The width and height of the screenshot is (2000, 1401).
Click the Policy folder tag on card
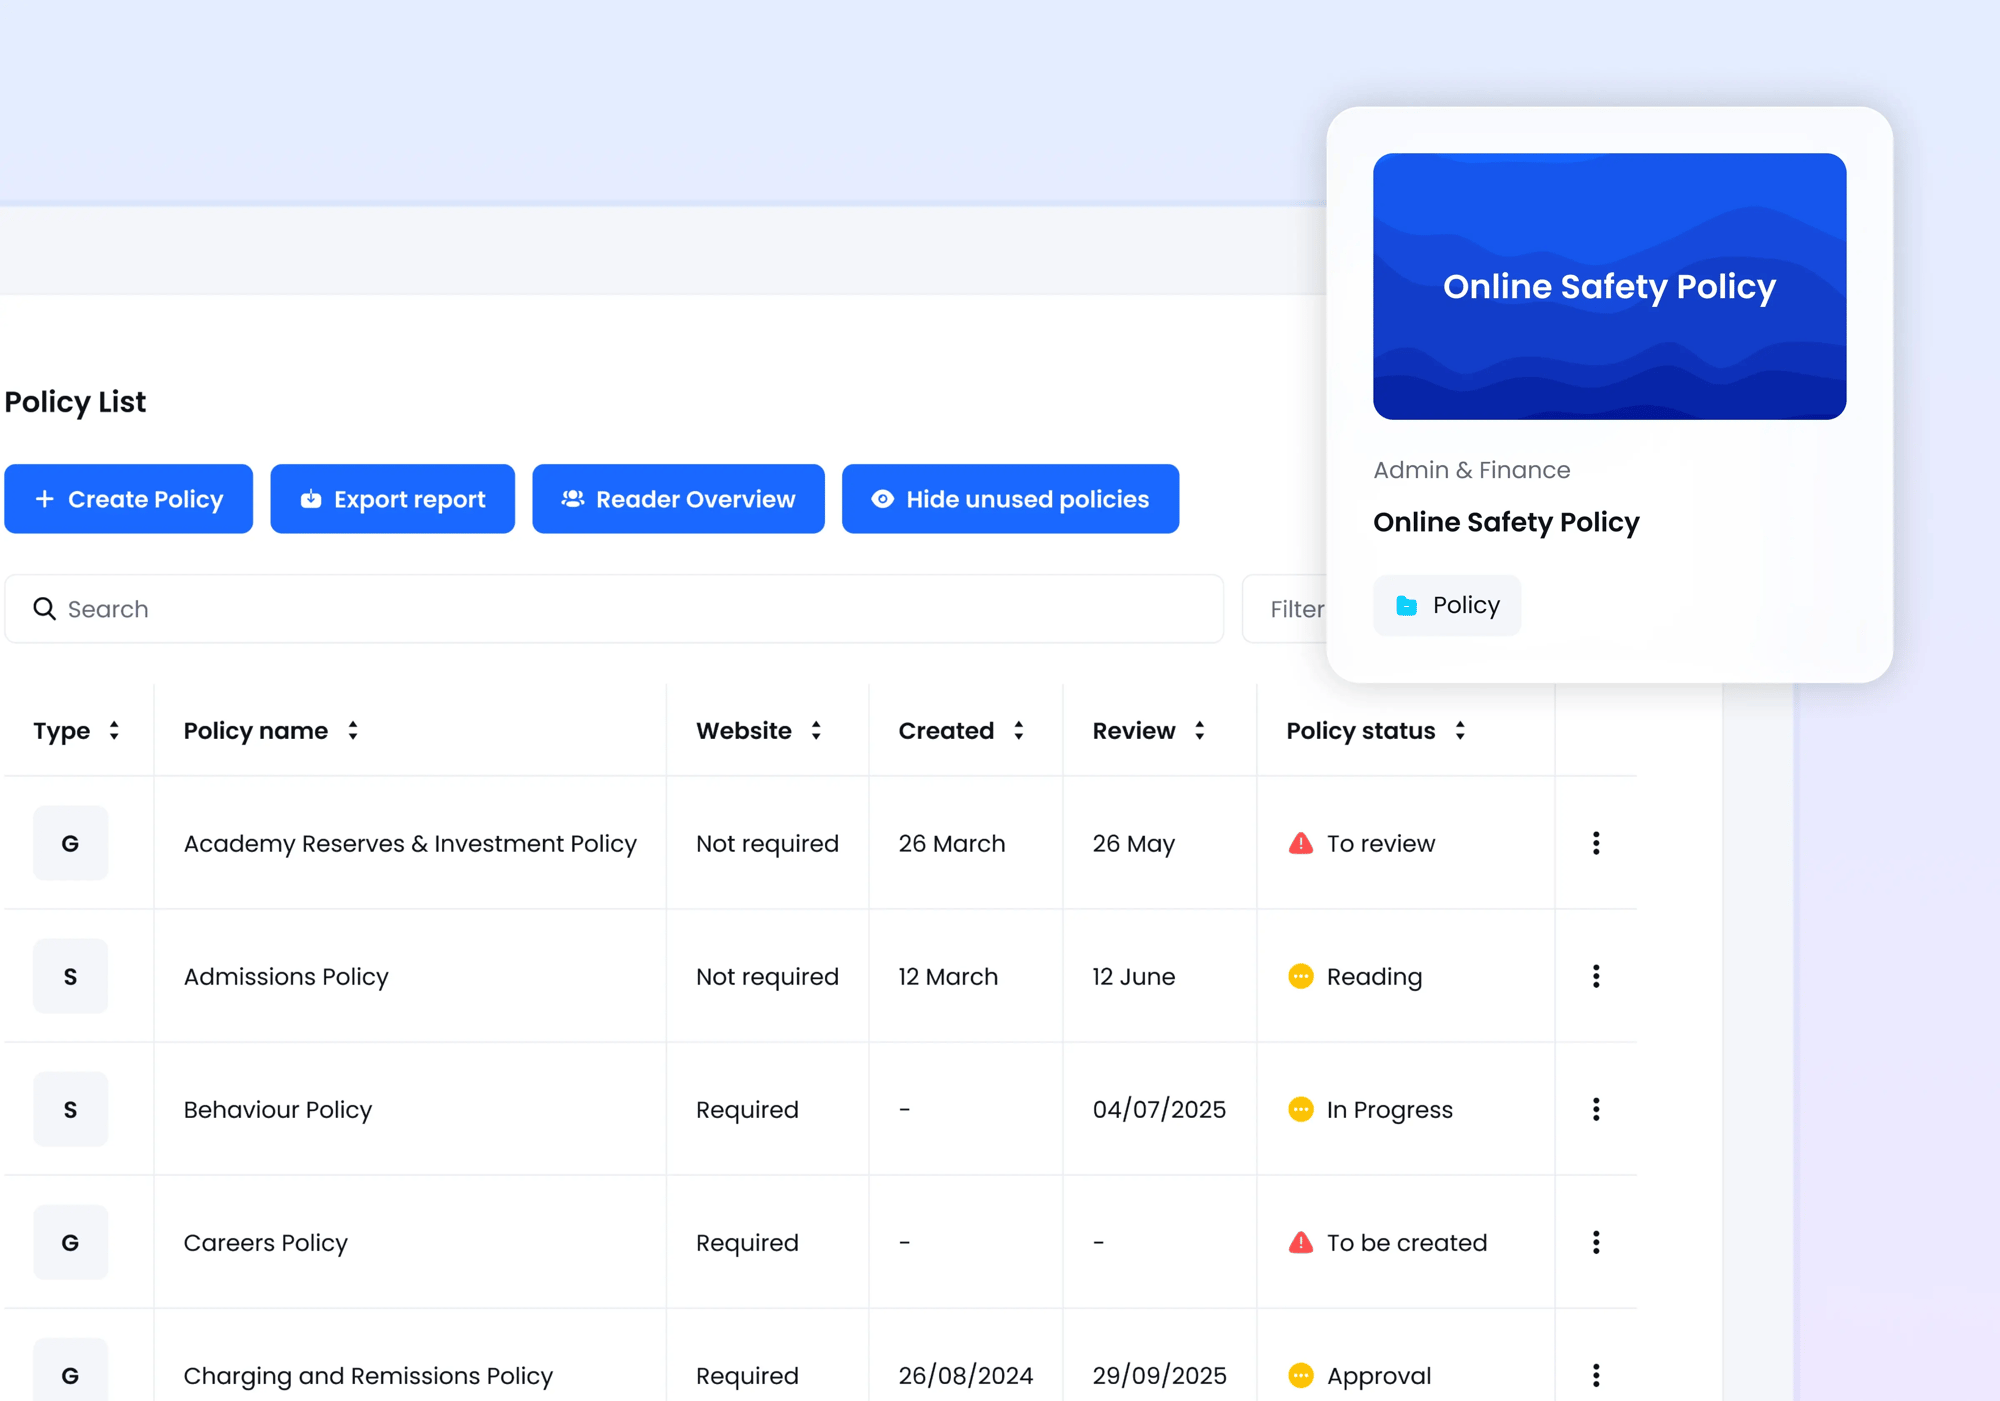coord(1447,605)
